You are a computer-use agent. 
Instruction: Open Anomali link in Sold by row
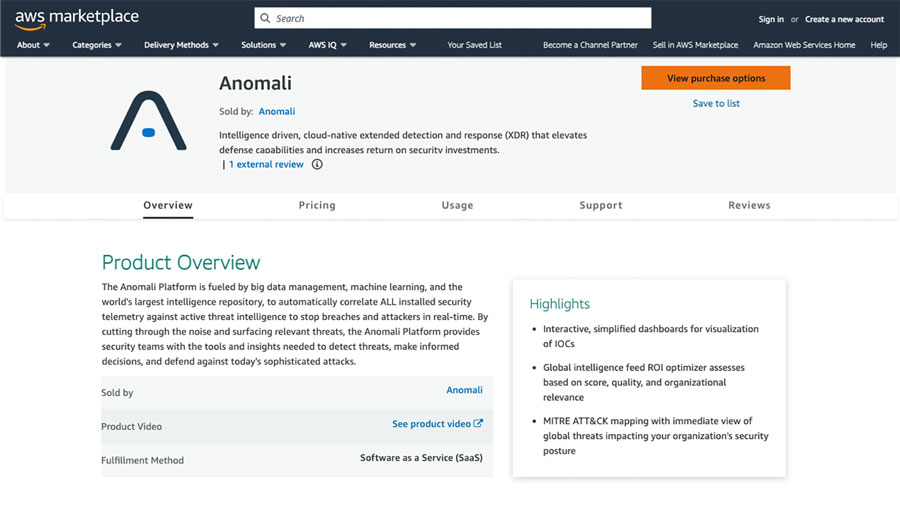coord(464,390)
